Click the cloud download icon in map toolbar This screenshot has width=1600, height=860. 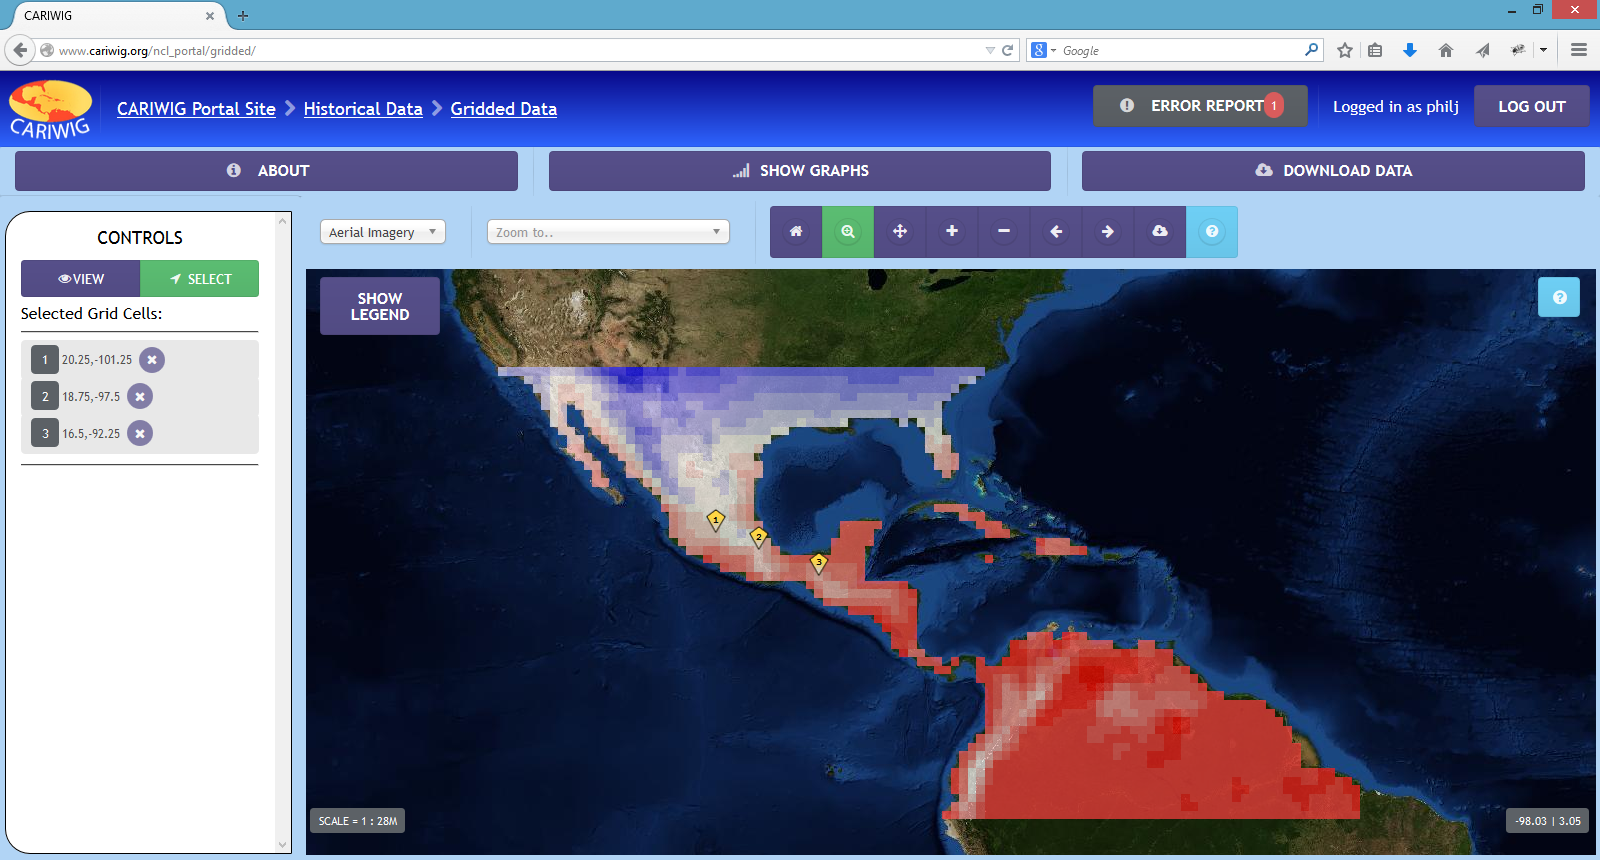(1160, 232)
